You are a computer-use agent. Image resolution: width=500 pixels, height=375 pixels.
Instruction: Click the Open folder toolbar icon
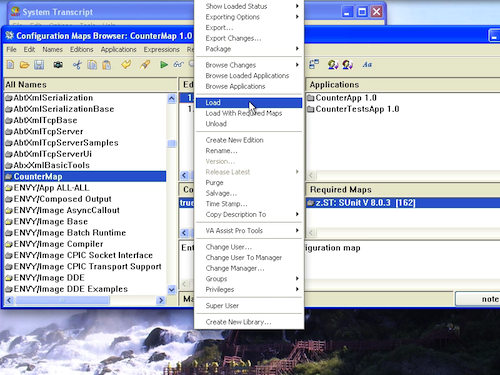pos(24,65)
